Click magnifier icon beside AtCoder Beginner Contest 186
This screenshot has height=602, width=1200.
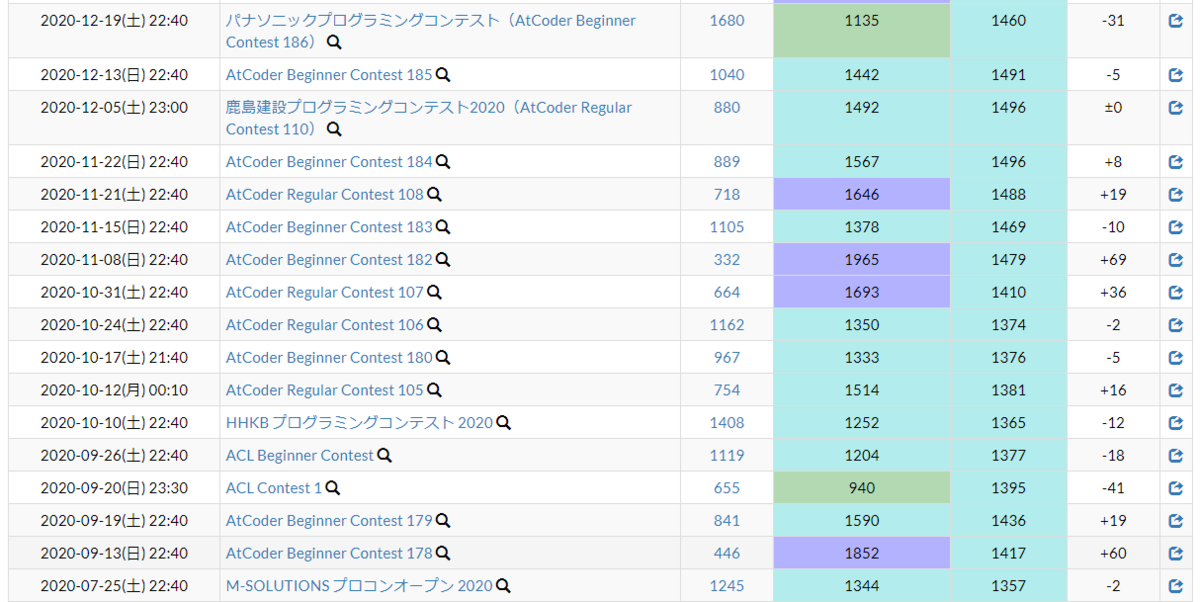click(x=334, y=43)
